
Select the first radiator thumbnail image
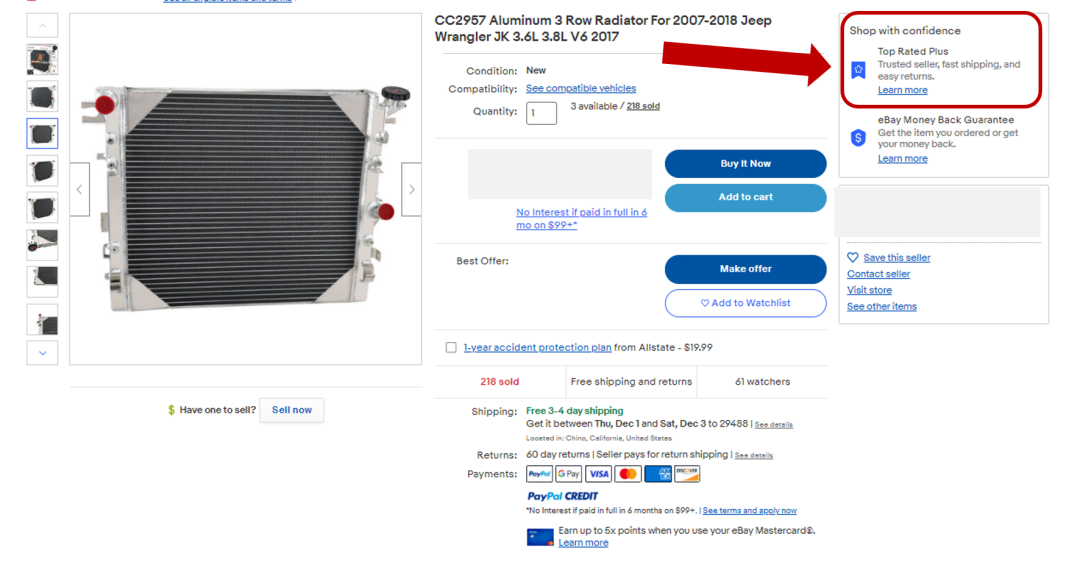(42, 60)
